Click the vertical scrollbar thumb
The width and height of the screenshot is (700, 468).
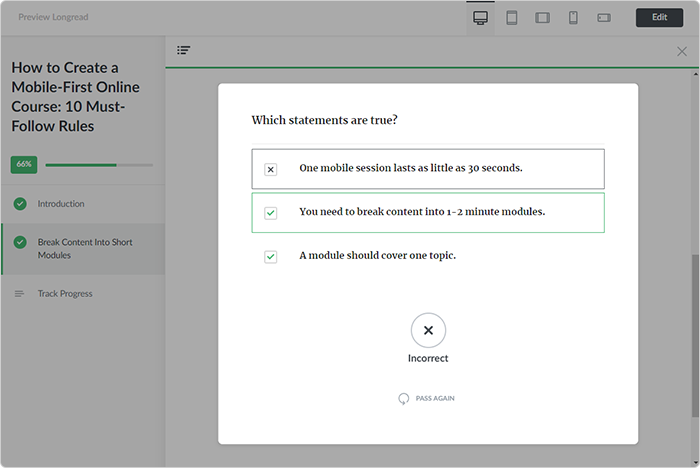[696, 336]
